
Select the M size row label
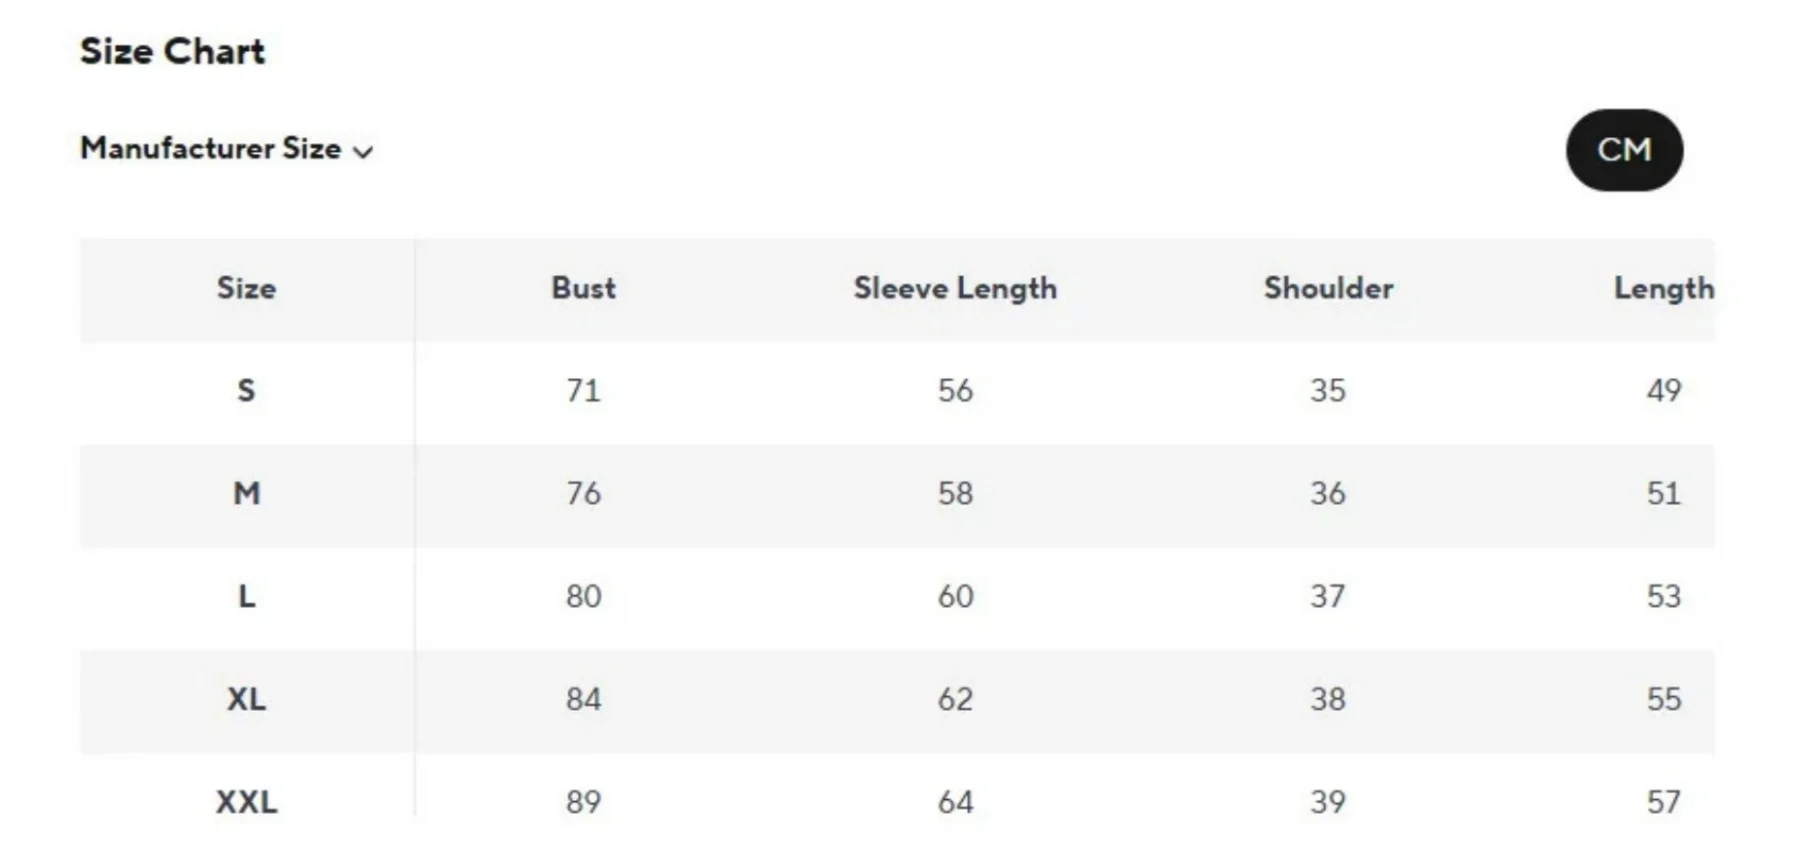point(246,493)
